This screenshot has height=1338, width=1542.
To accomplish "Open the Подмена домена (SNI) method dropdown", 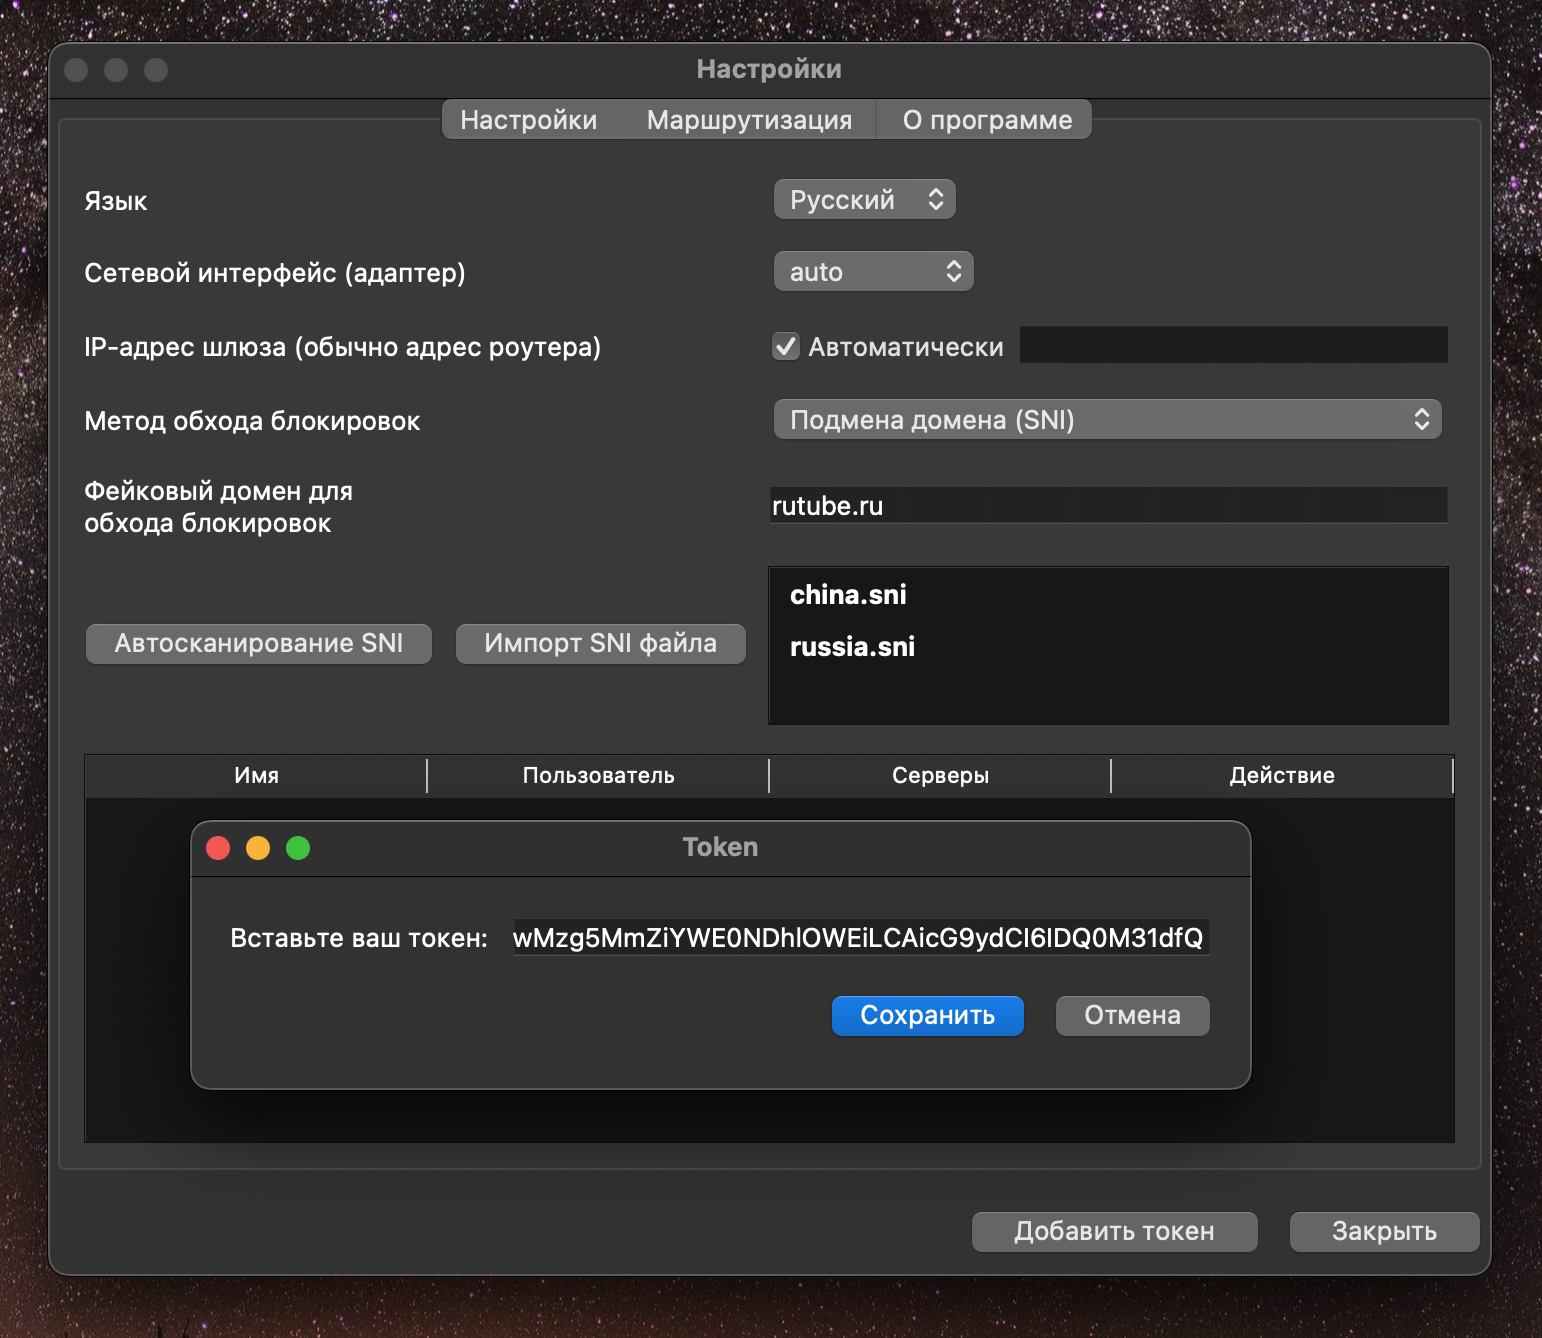I will tap(1108, 419).
